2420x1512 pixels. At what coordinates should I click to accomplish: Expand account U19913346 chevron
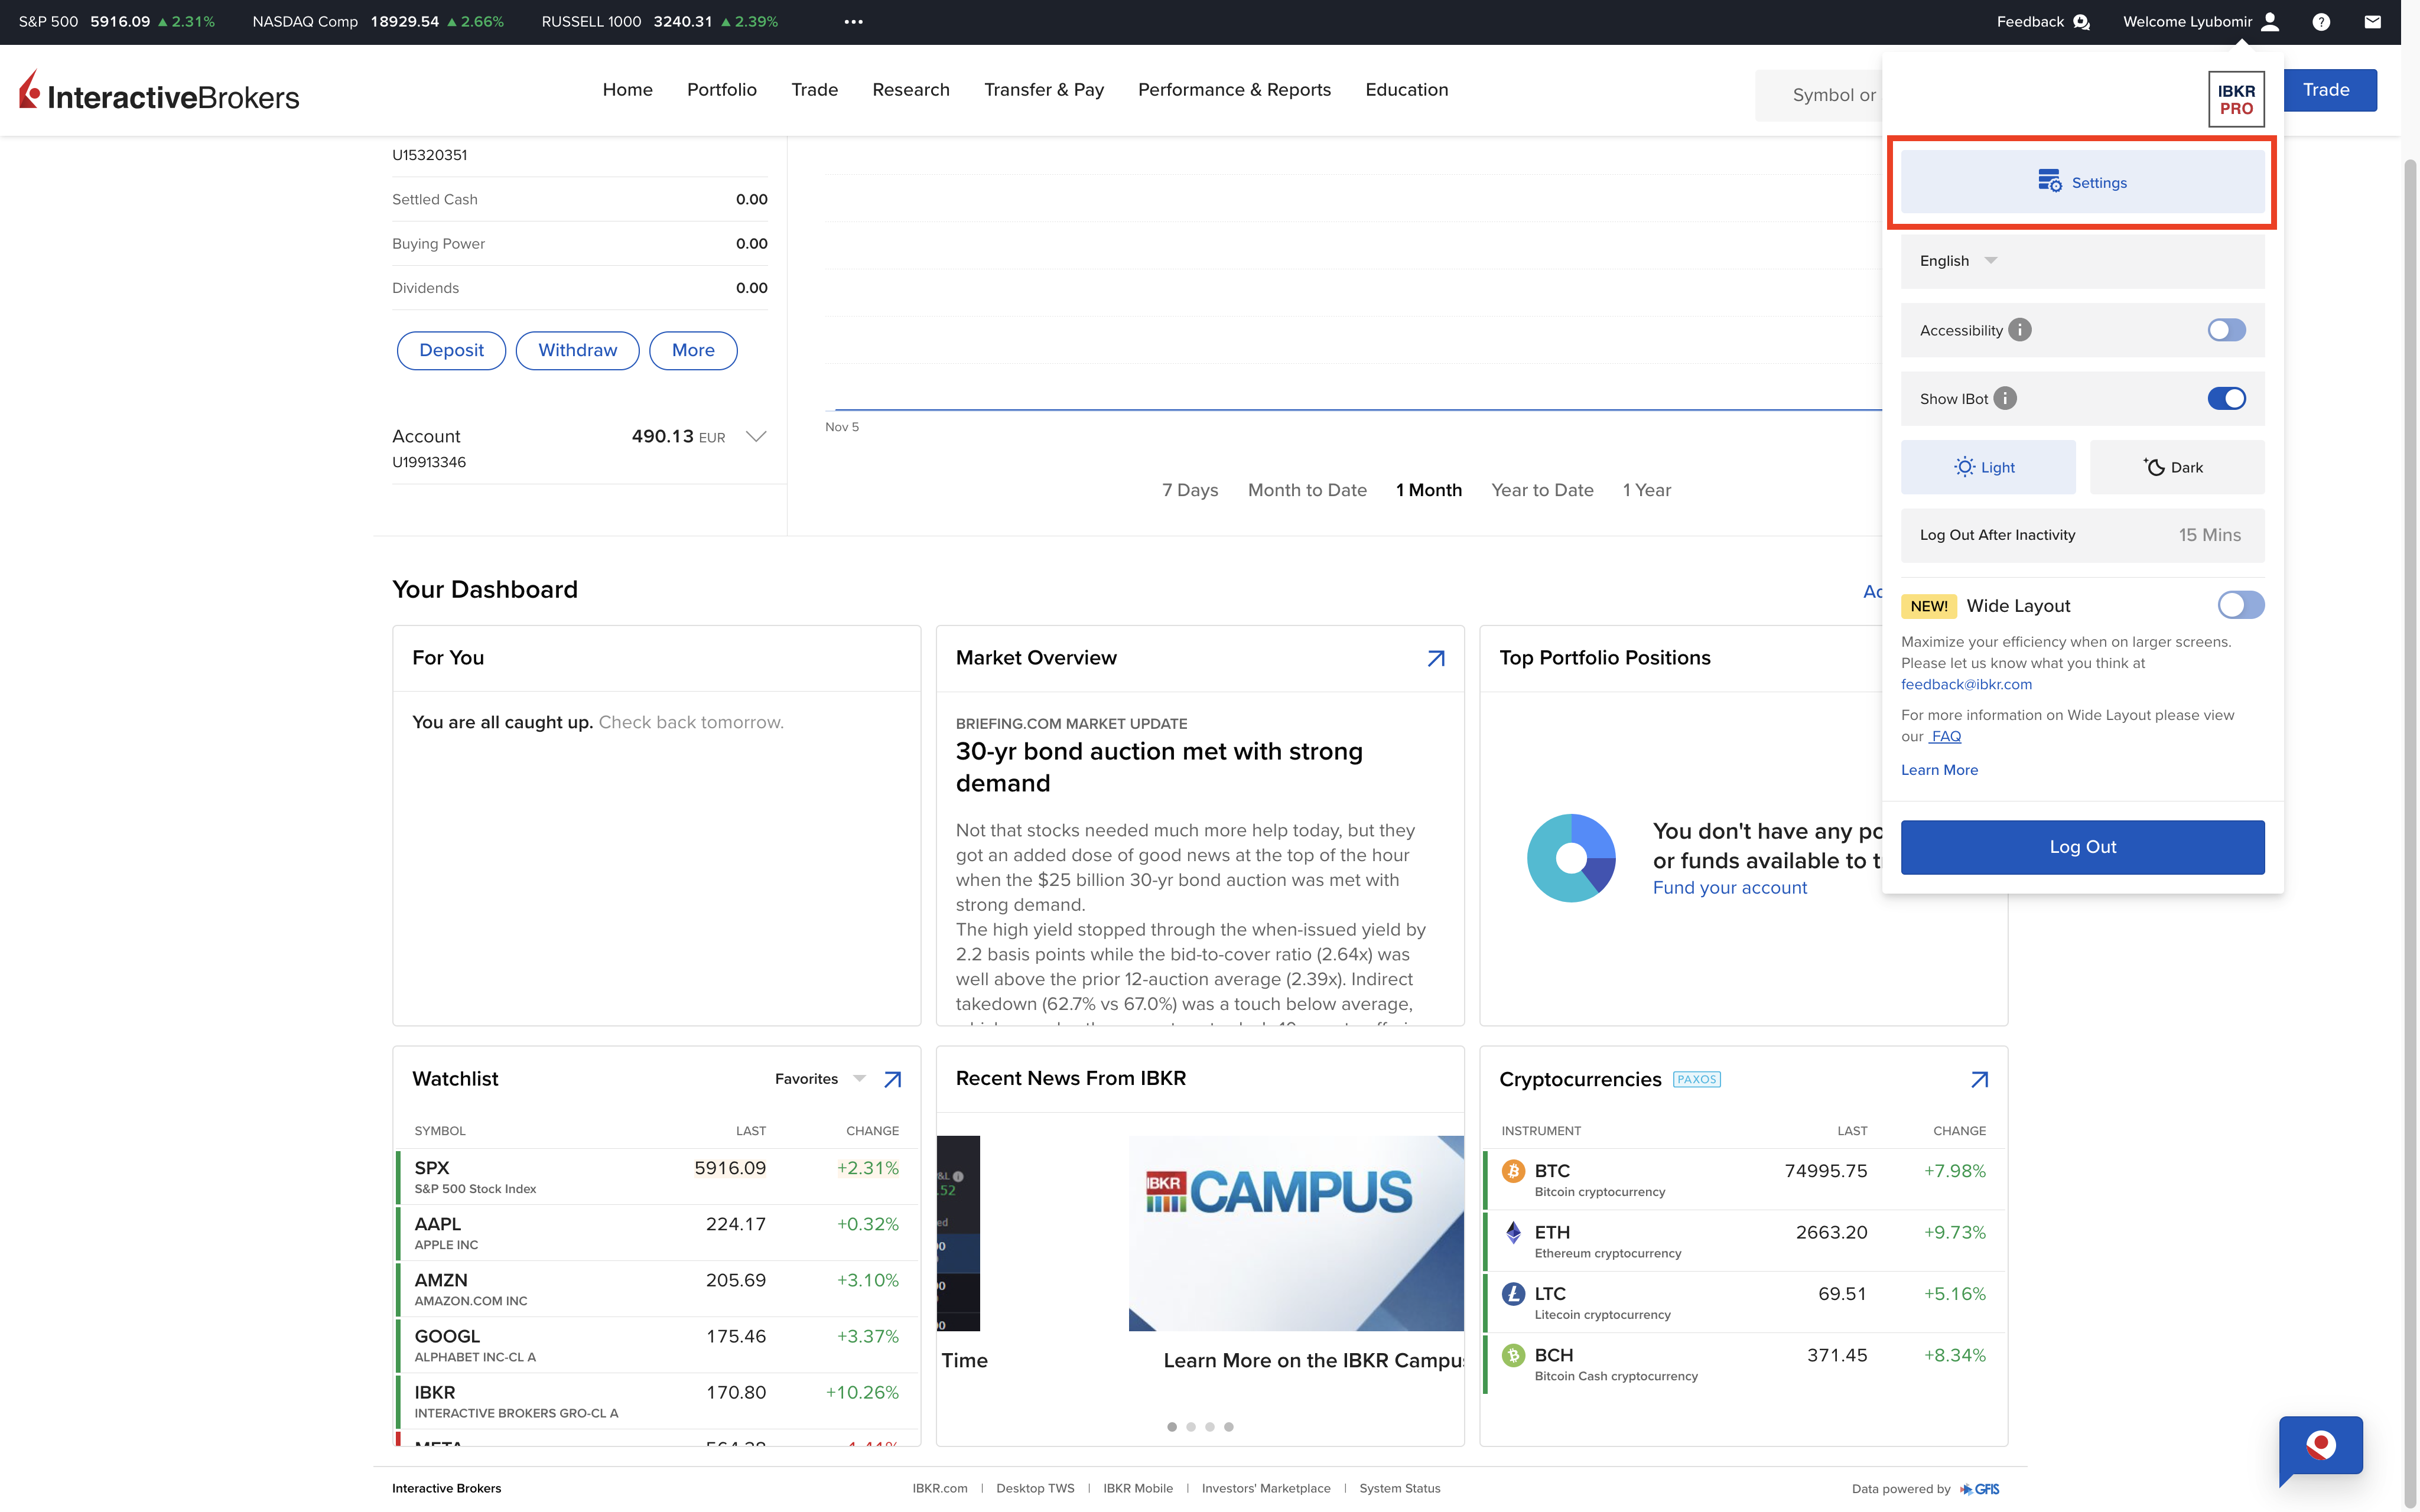[x=756, y=437]
